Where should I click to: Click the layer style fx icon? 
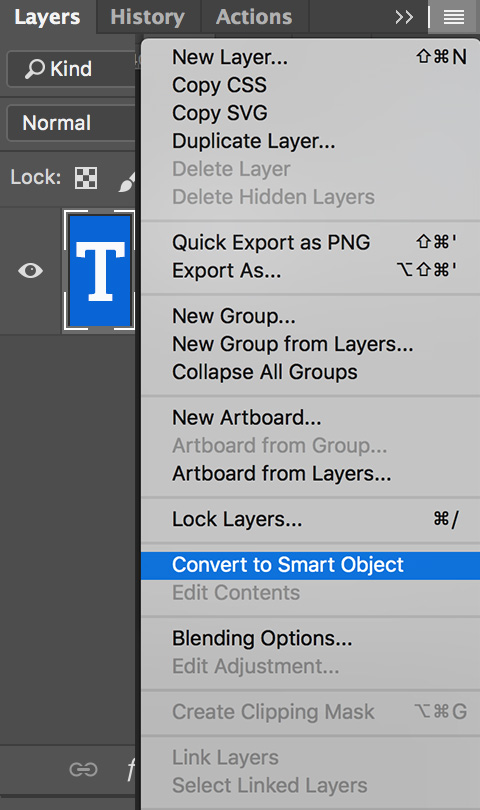(131, 770)
